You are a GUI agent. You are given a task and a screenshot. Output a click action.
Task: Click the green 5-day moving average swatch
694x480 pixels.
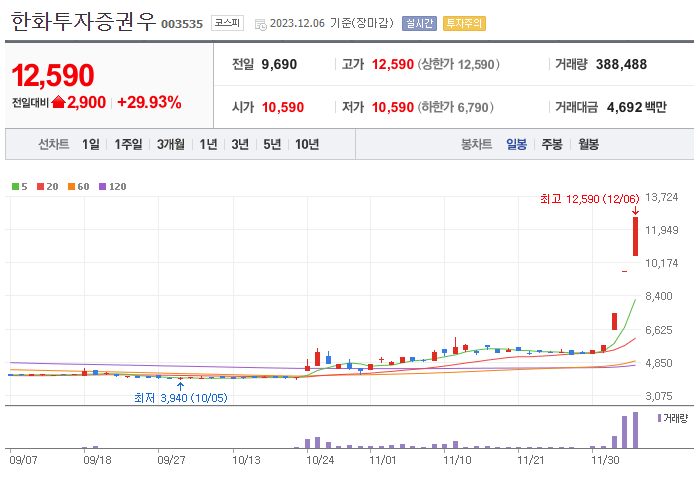click(x=15, y=187)
